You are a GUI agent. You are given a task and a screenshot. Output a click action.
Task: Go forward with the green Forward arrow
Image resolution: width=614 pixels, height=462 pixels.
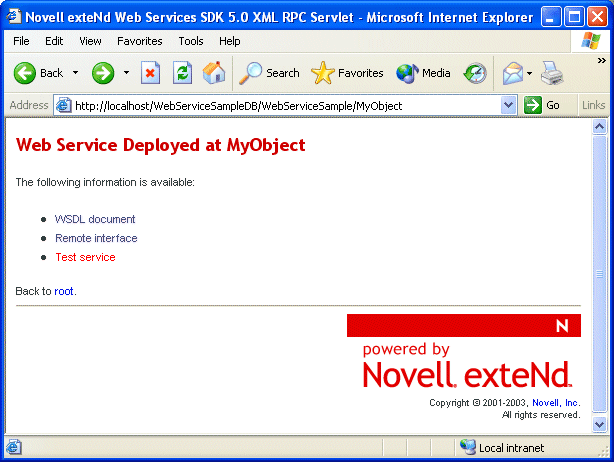click(x=103, y=73)
